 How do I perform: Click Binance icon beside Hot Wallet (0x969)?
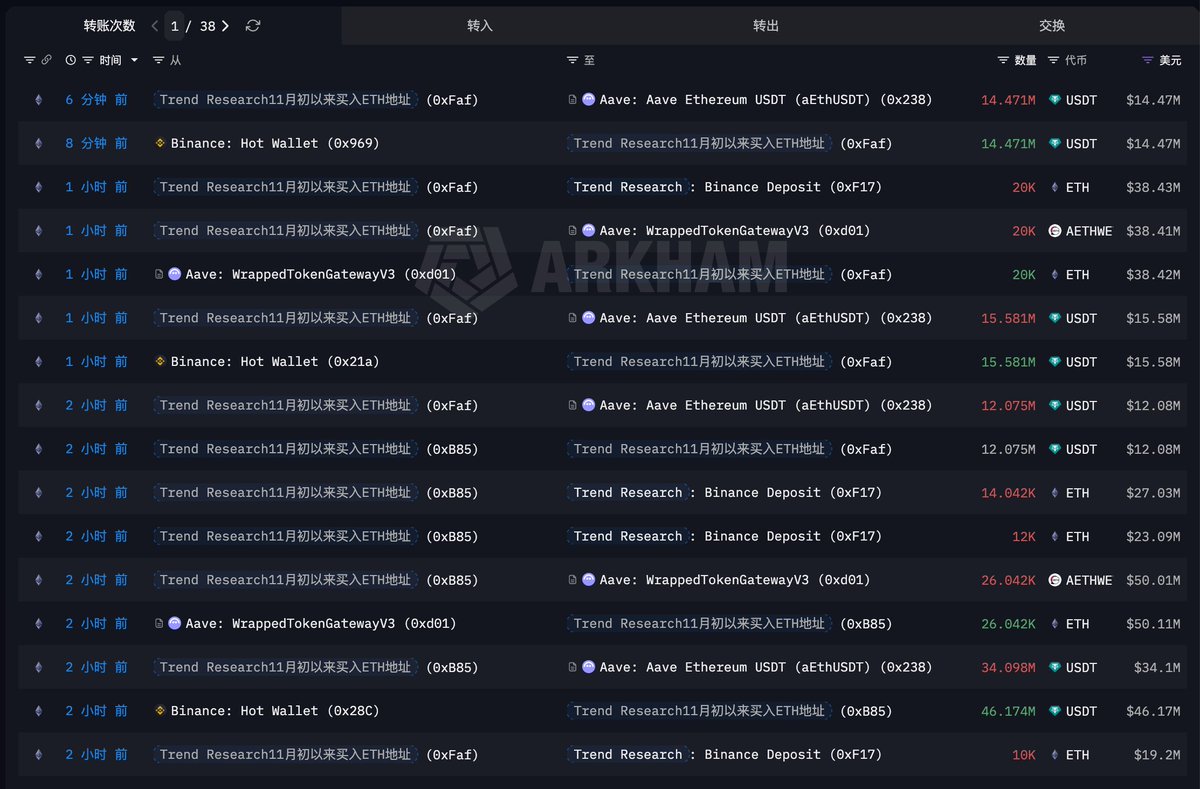click(160, 144)
